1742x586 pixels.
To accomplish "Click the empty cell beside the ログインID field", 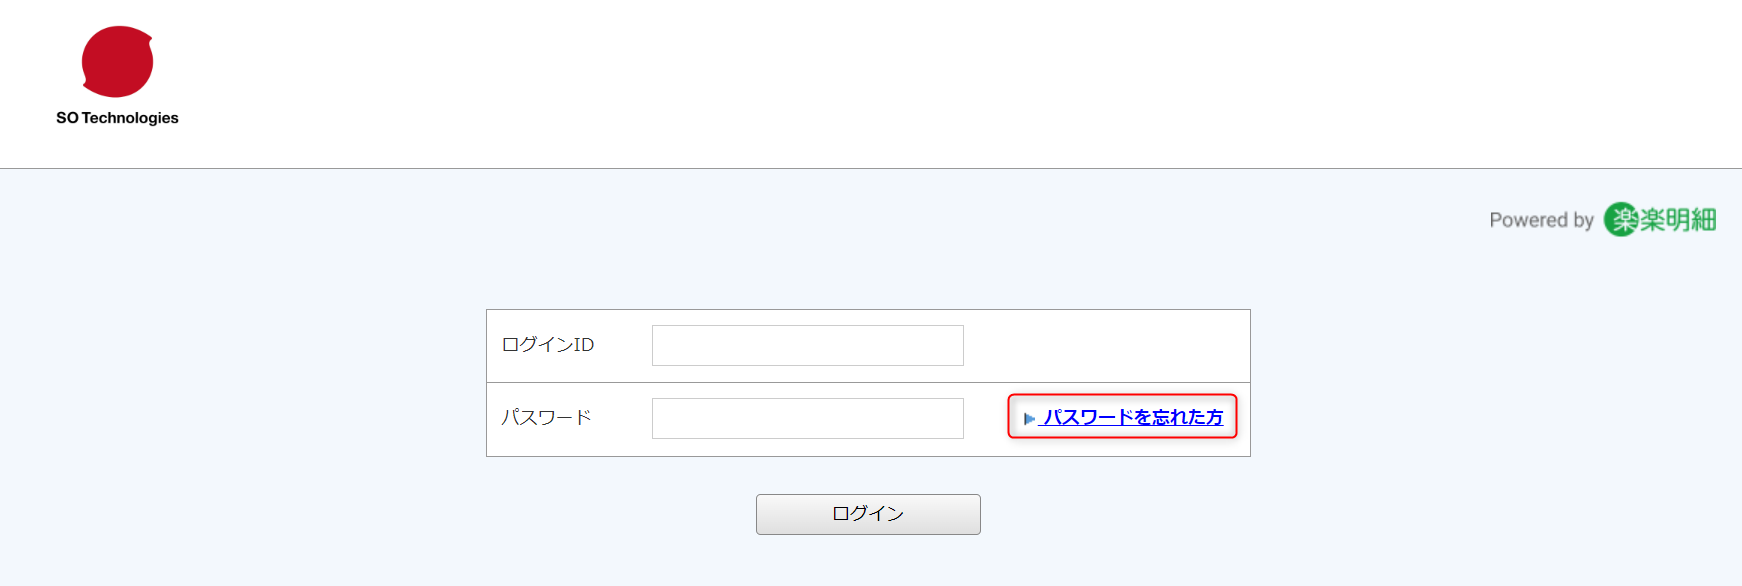I will click(x=1107, y=346).
